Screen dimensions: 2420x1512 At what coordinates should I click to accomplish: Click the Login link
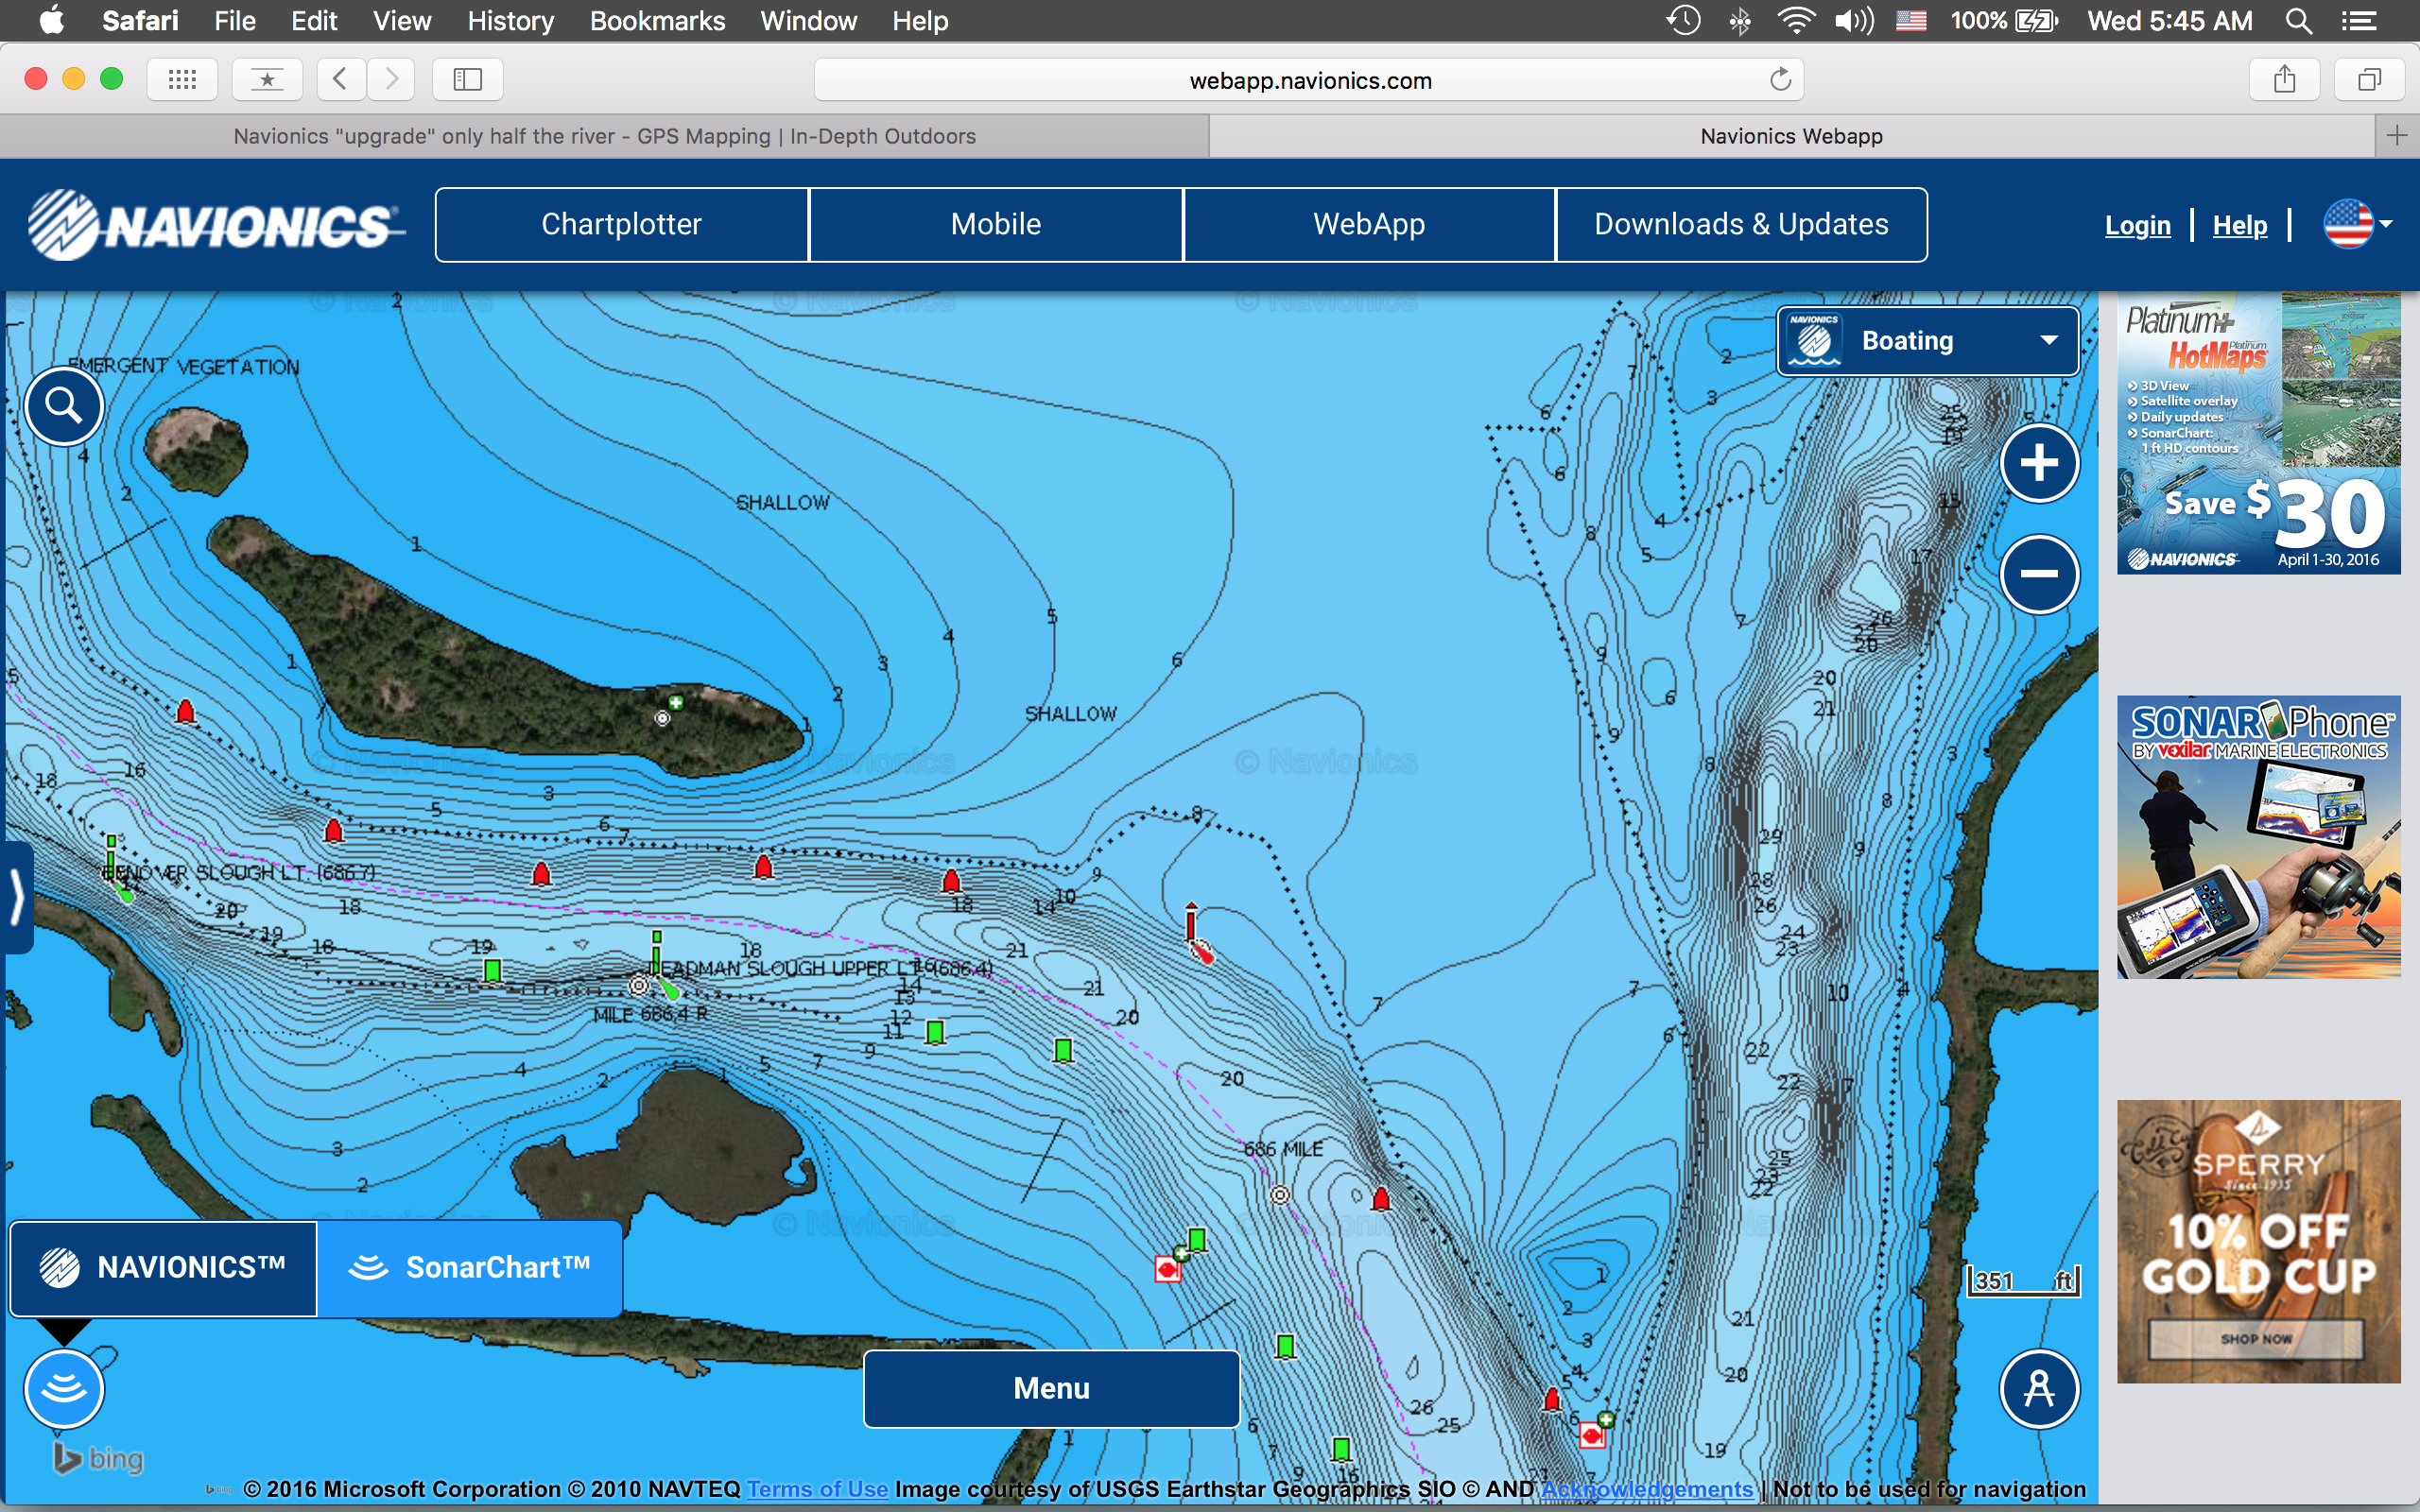click(2138, 225)
